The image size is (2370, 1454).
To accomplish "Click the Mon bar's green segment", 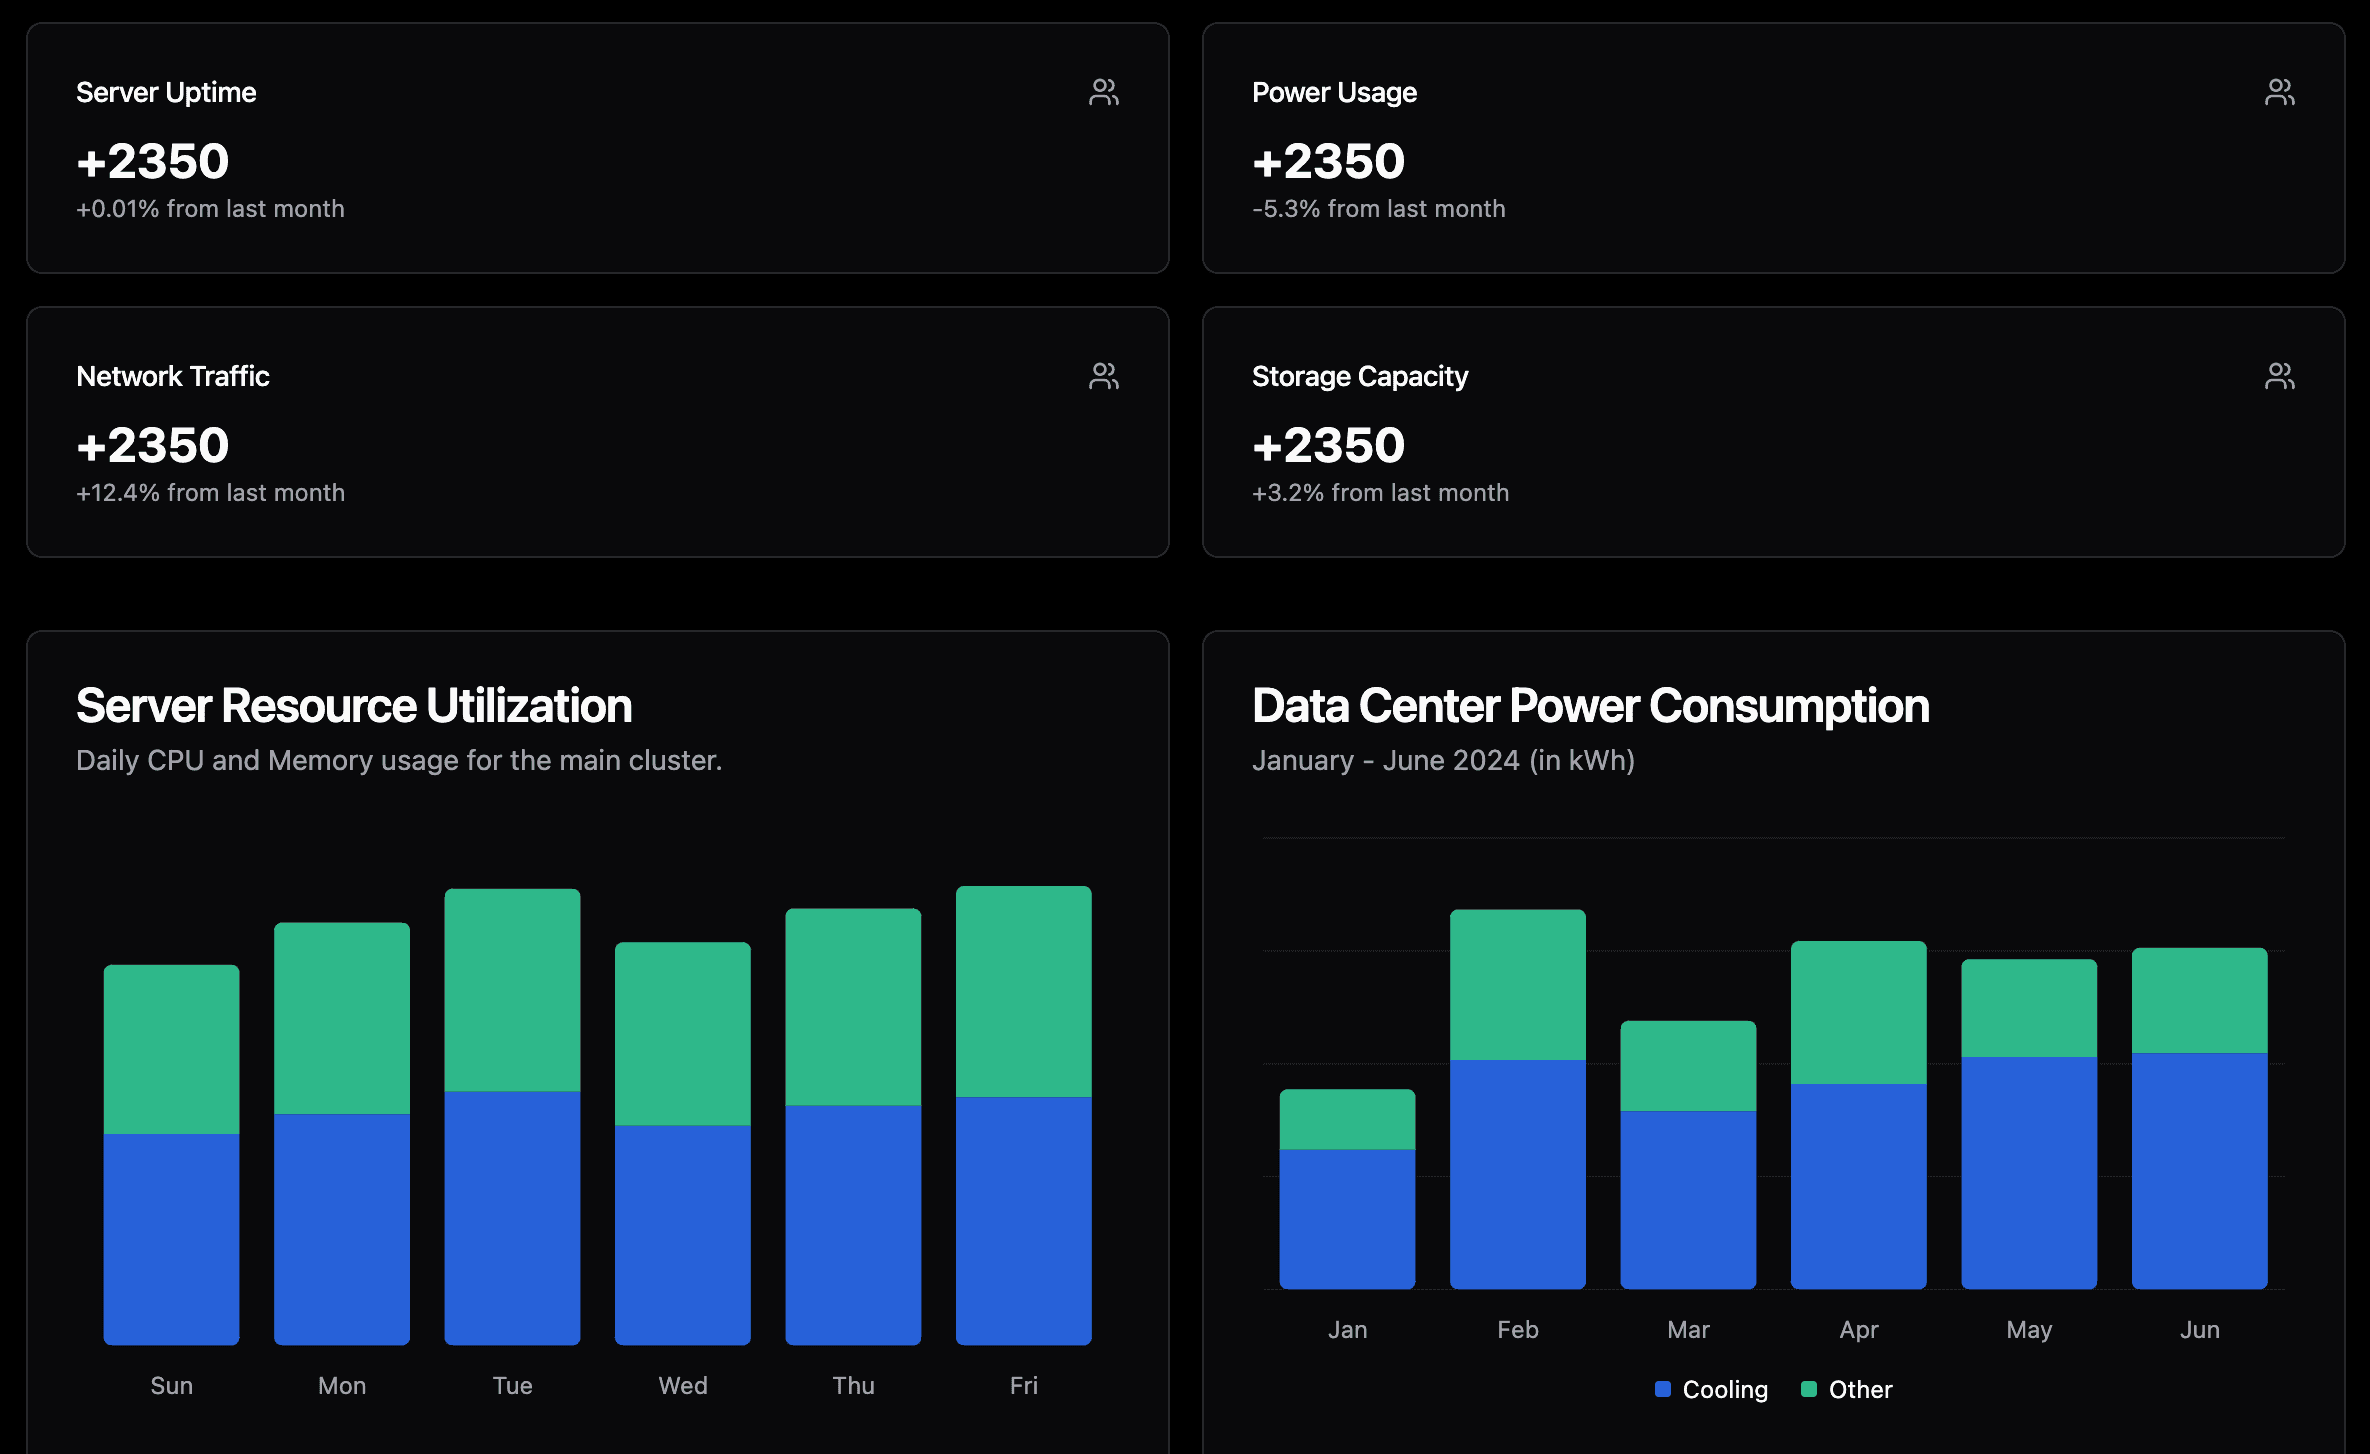I will (342, 1018).
